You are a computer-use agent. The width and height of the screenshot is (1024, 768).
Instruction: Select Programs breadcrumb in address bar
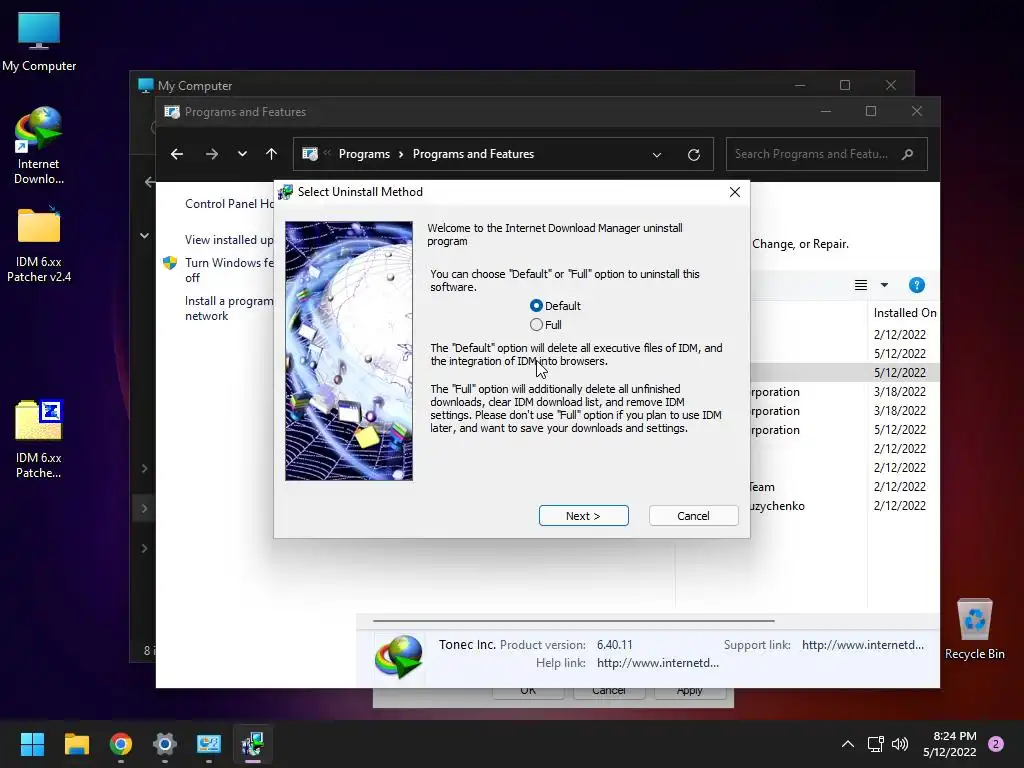364,154
